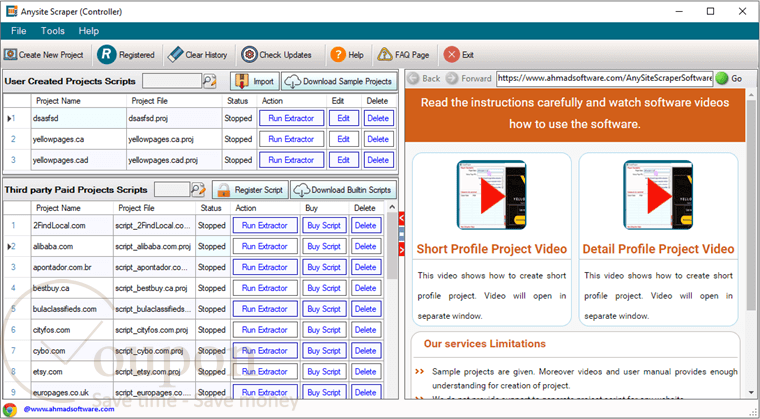Edit the dsasfsd project
The height and width of the screenshot is (419, 760).
tap(344, 118)
